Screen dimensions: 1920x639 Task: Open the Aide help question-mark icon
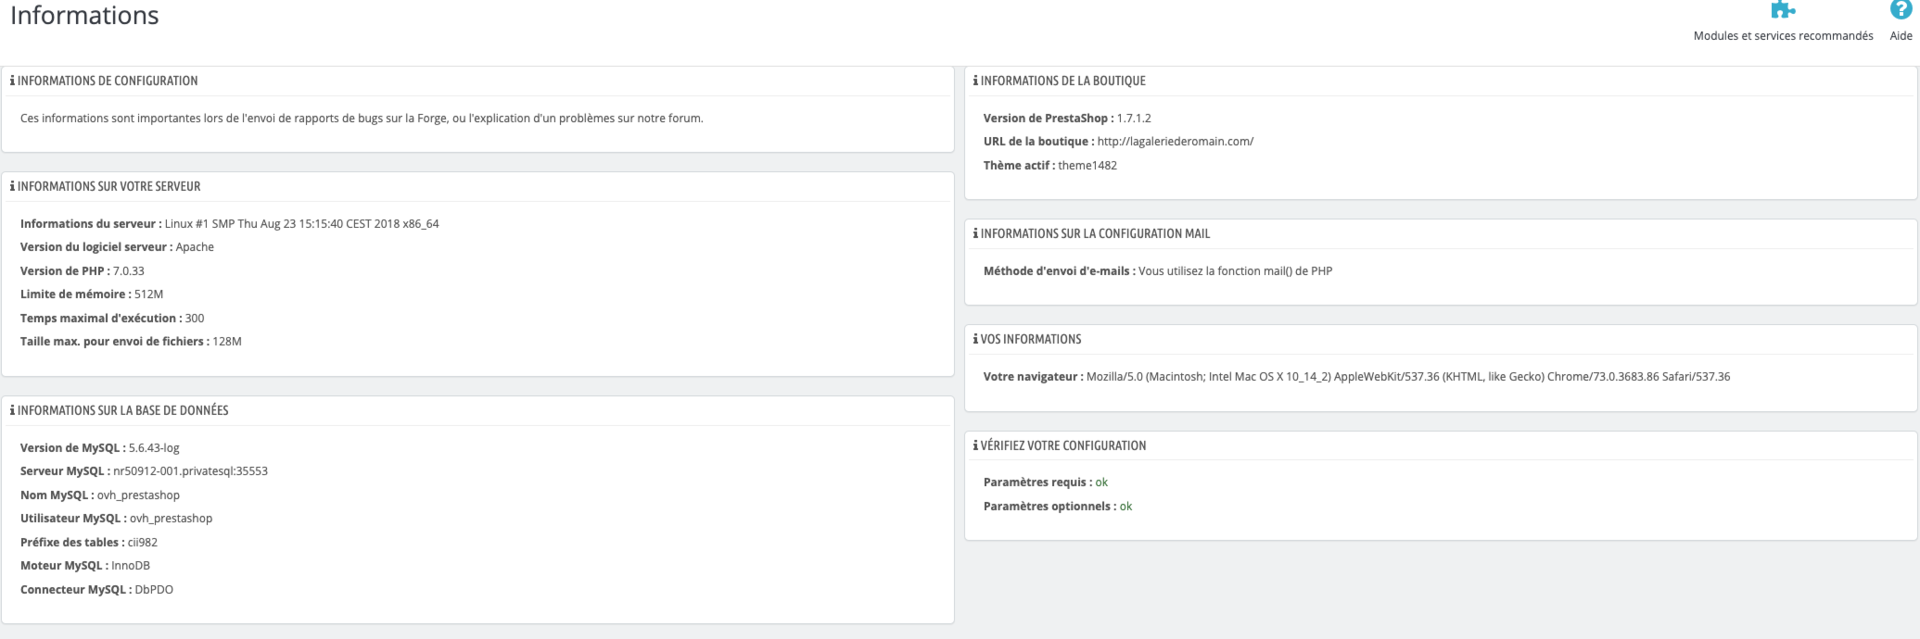(1900, 10)
